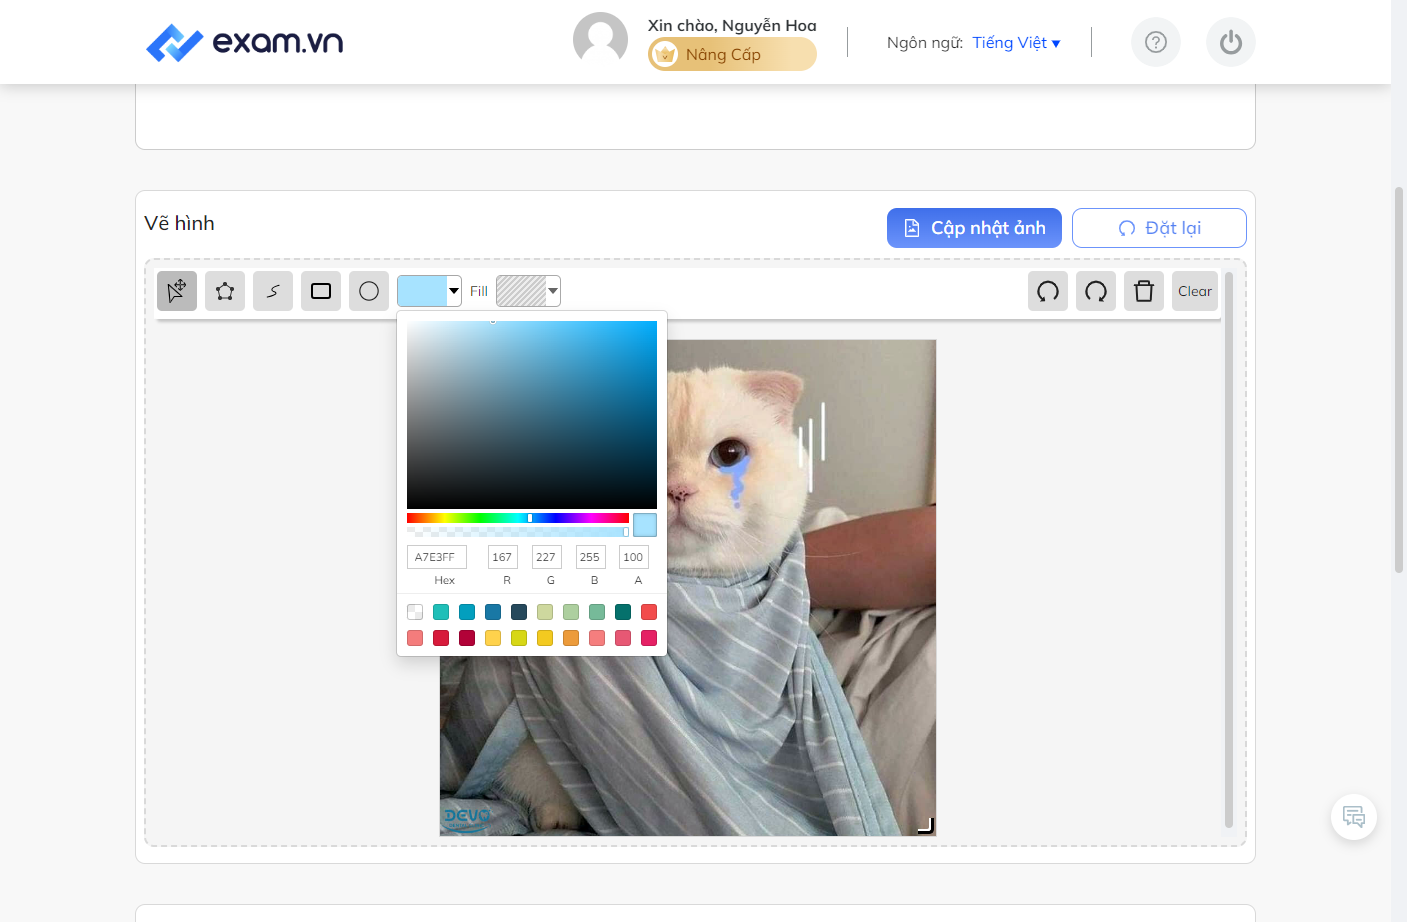Clear the whole drawing canvas

click(x=1195, y=291)
